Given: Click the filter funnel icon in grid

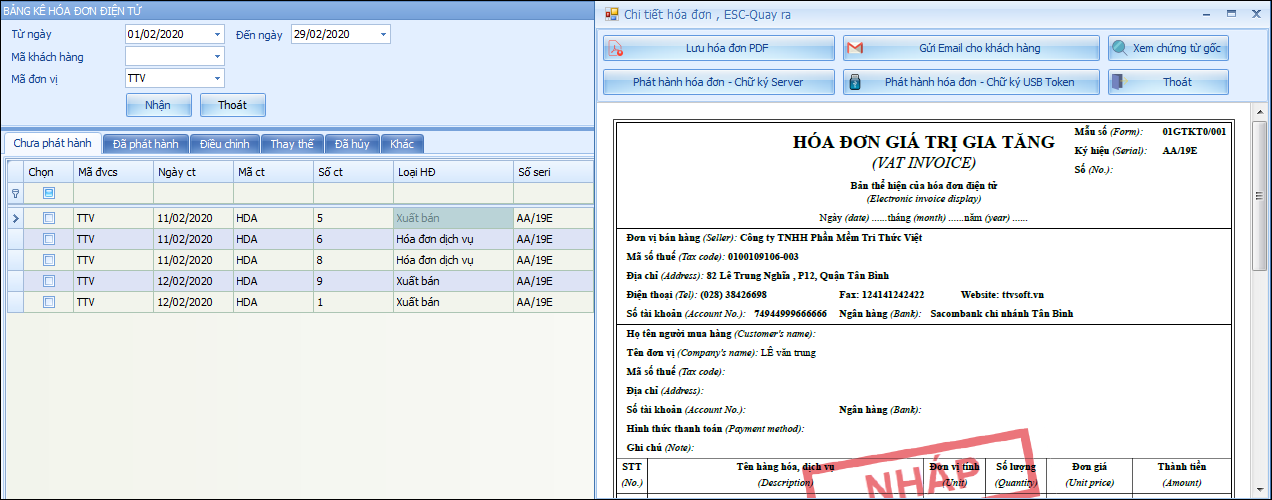Looking at the screenshot, I should [15, 193].
